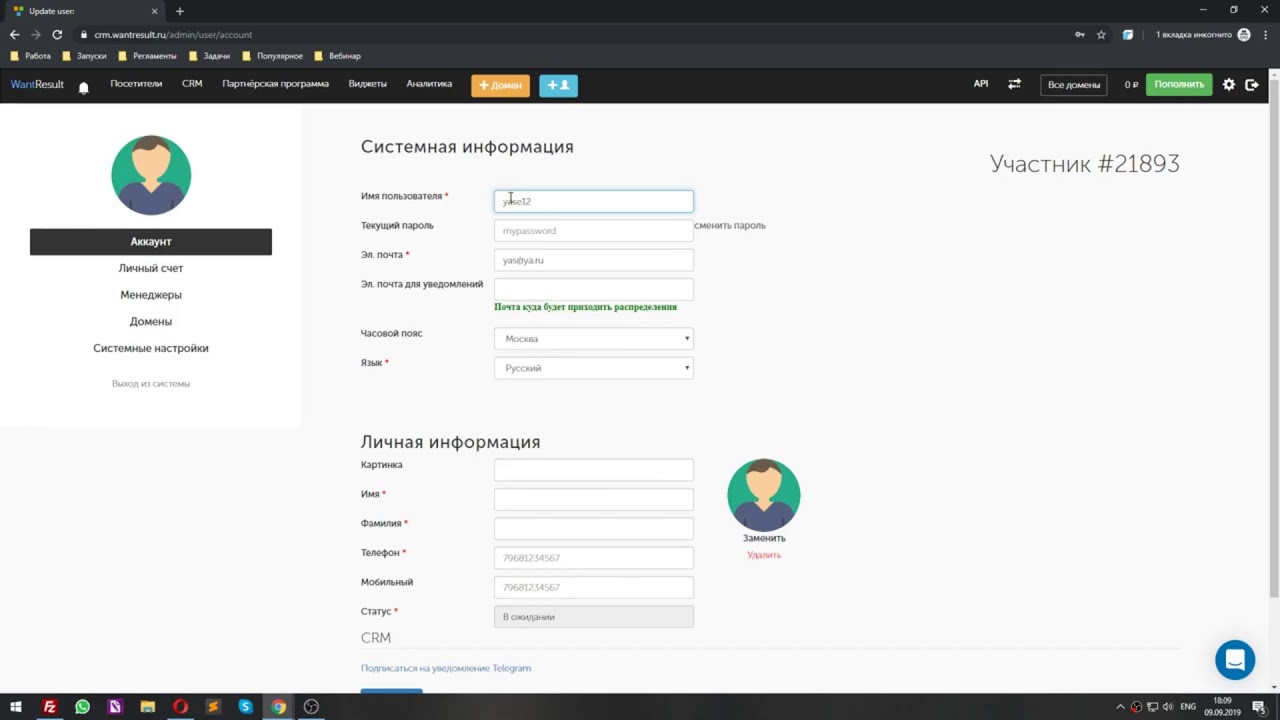Viewport: 1280px width, 720px height.
Task: Open the Вебинар bookmark folder
Action: click(337, 56)
